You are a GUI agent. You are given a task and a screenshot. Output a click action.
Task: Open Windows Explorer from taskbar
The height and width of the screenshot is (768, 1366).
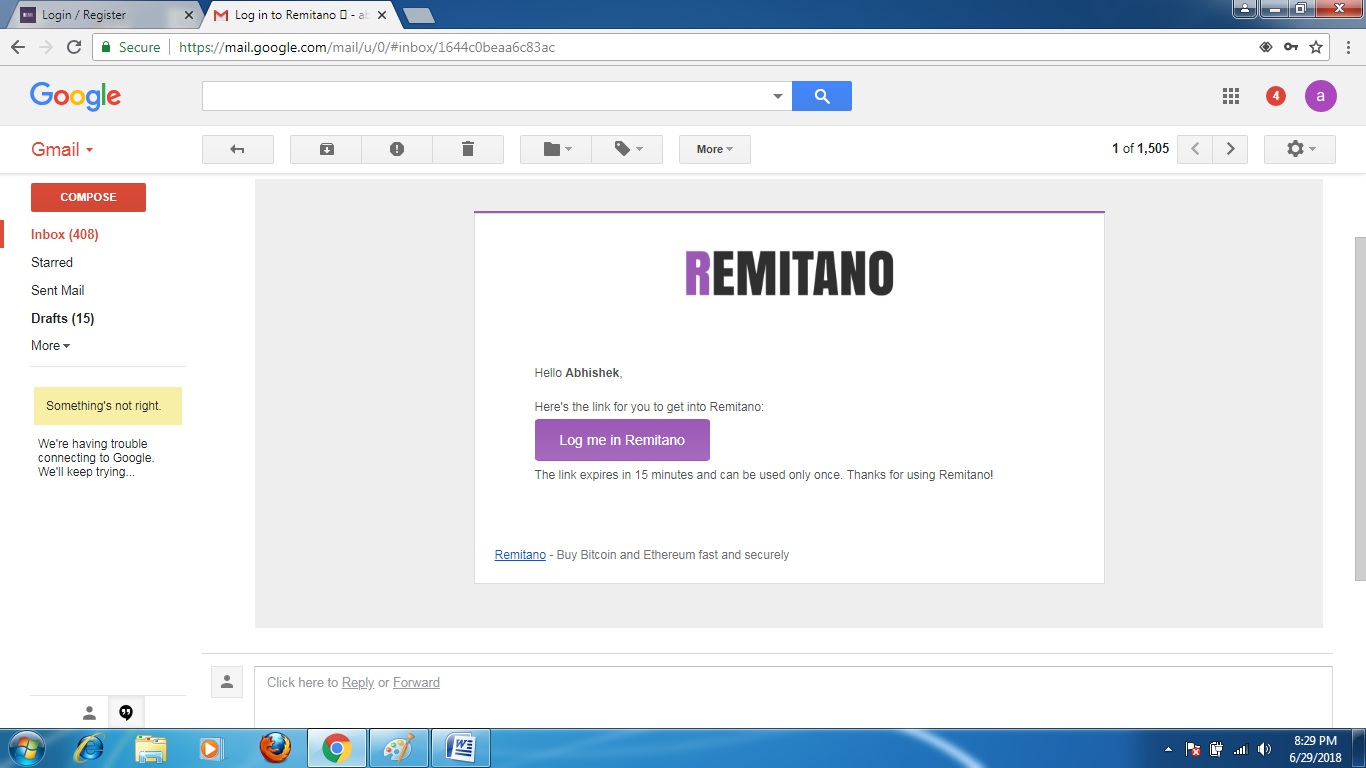click(151, 748)
